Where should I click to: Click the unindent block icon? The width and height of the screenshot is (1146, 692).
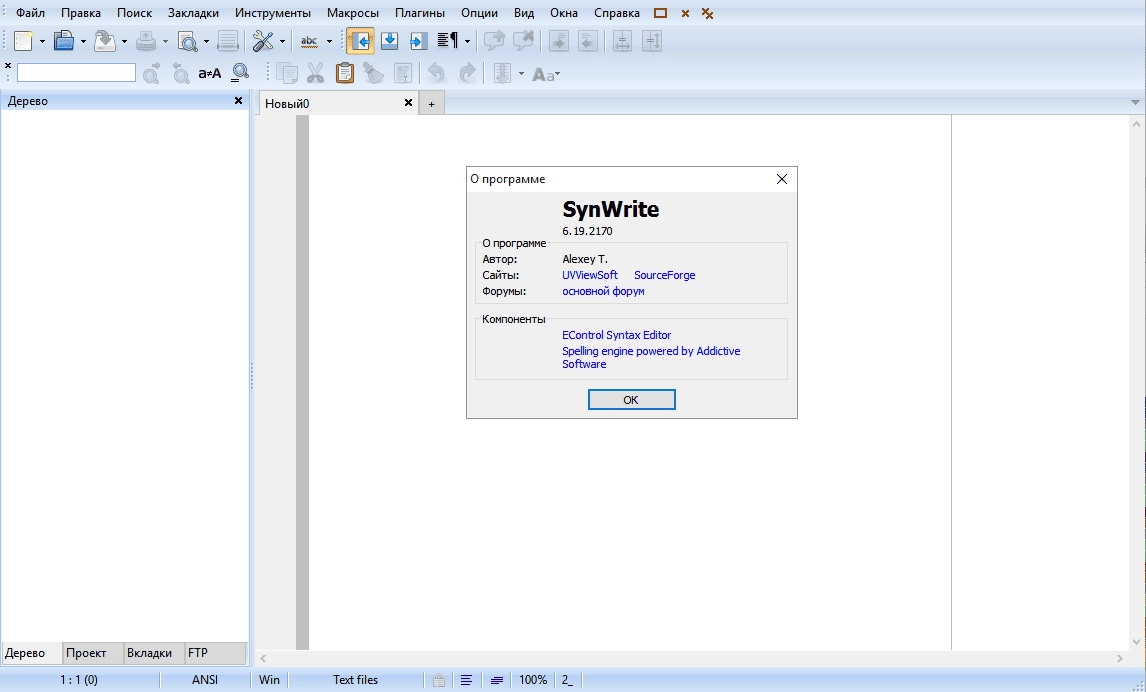point(588,41)
